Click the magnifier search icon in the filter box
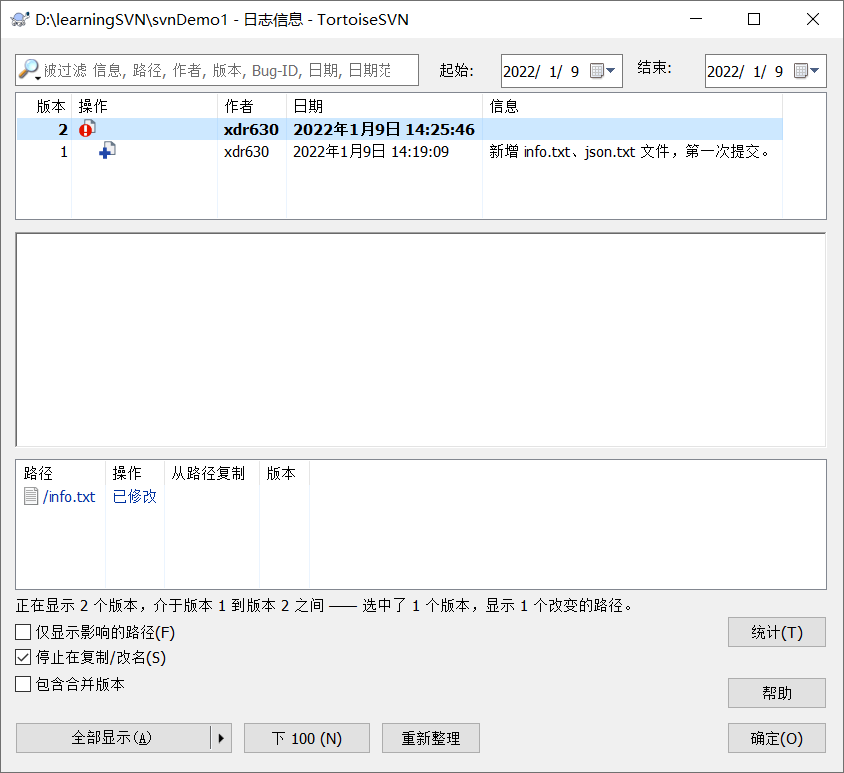This screenshot has height=773, width=844. click(x=29, y=70)
